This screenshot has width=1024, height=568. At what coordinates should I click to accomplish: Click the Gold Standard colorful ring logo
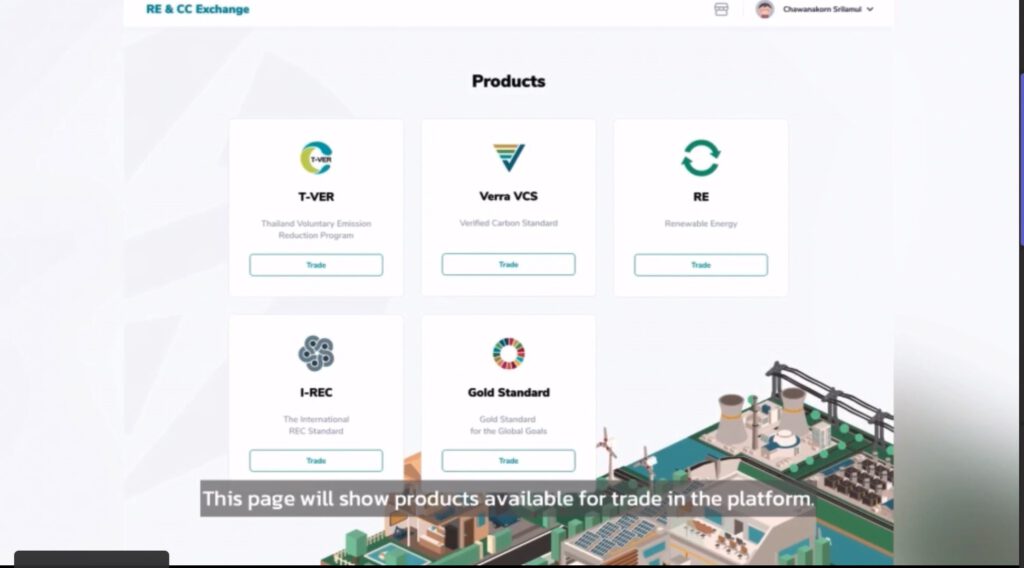(508, 353)
